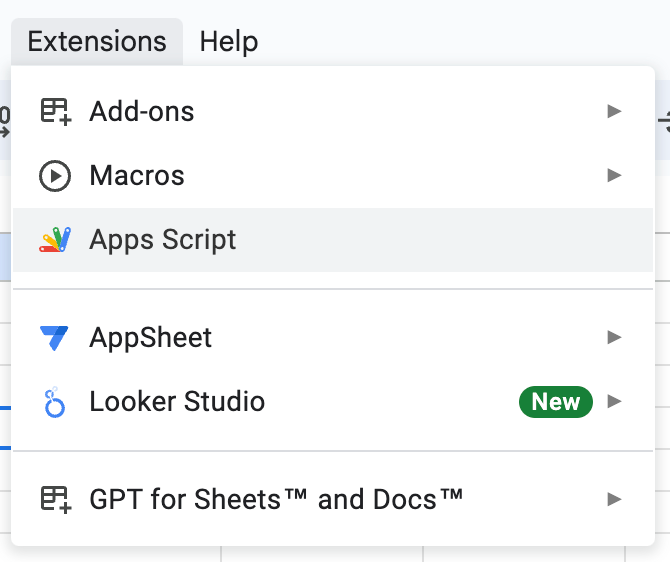Open GPT for Sheets™ and Docs™ entry
Screen dimensions: 670x562
point(276,498)
